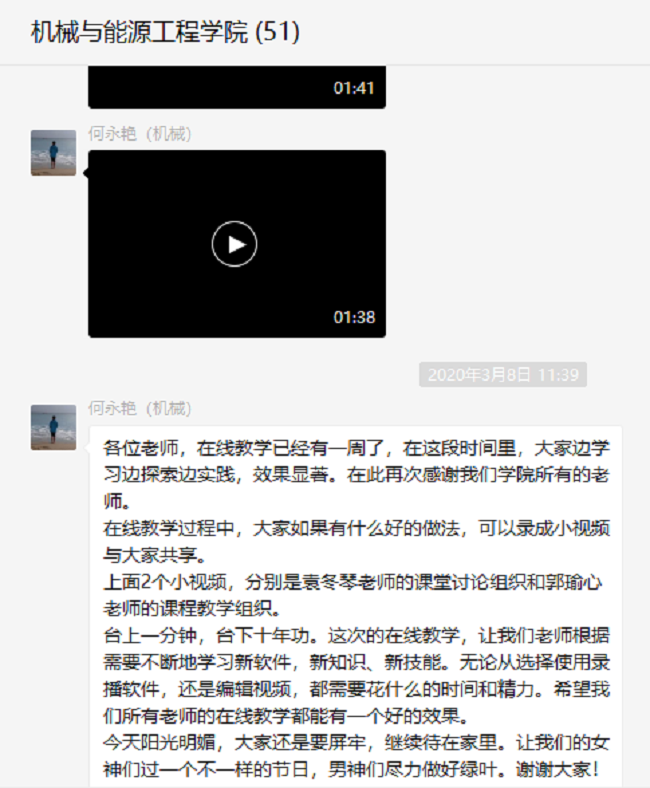
Task: Click sender name 何永艳（机械）above the video
Action: pyautogui.click(x=140, y=134)
